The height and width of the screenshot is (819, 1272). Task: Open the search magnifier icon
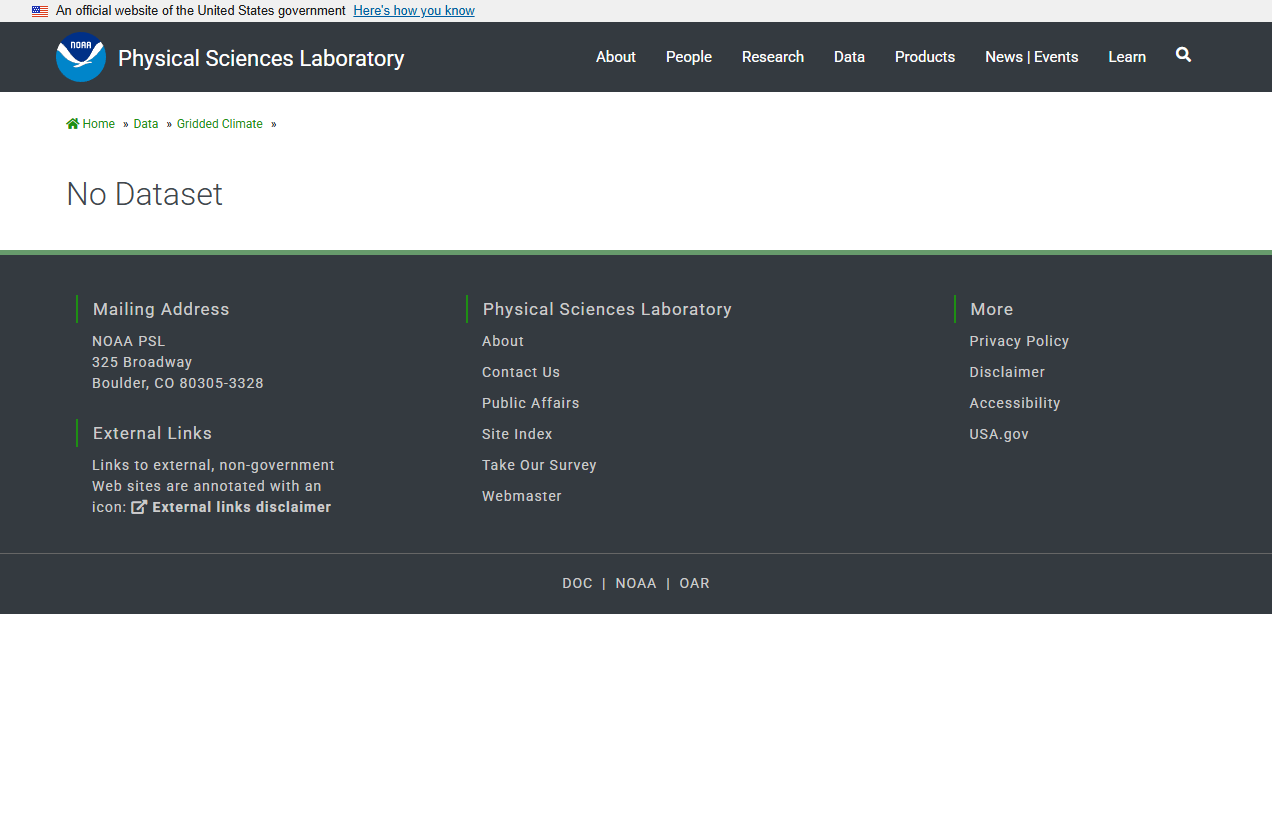click(x=1183, y=55)
